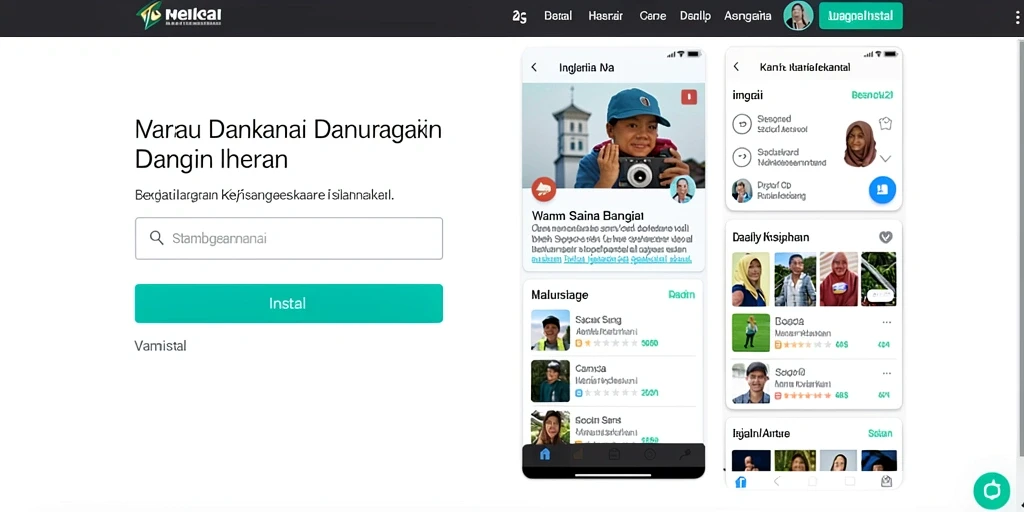
Task: Click the green button in the header
Action: pos(861,16)
